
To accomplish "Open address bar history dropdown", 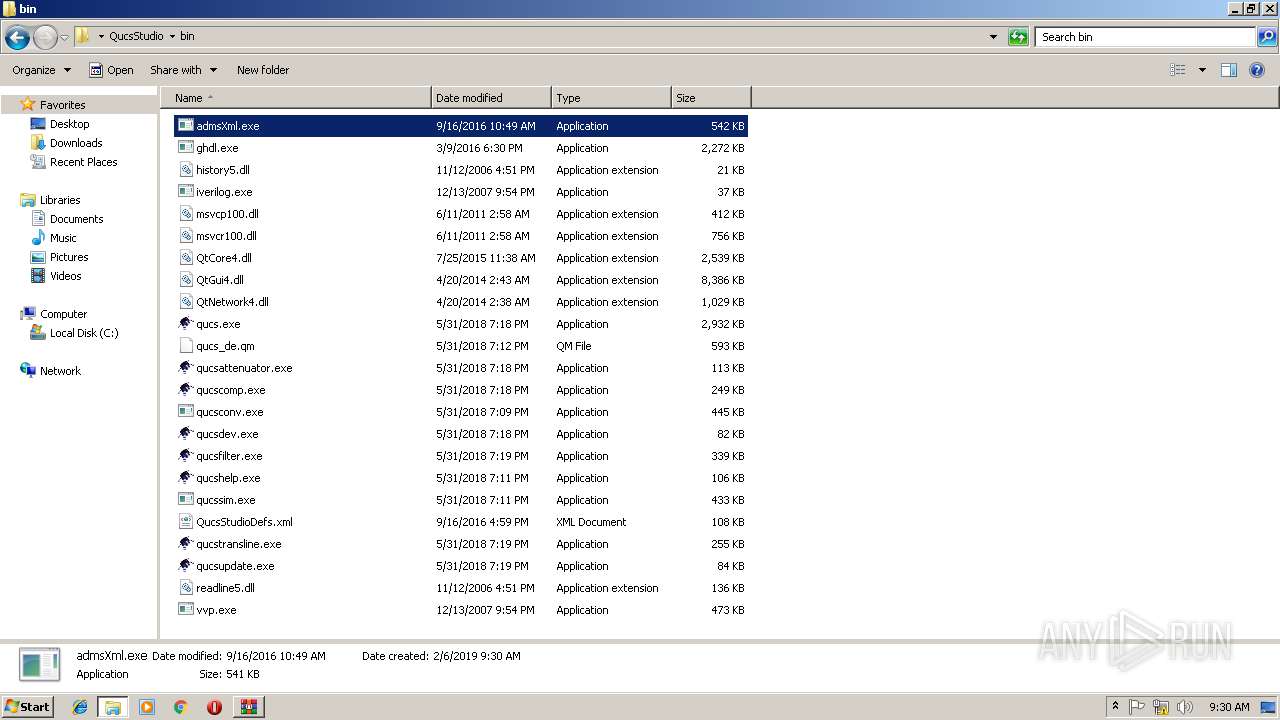I will coord(993,37).
